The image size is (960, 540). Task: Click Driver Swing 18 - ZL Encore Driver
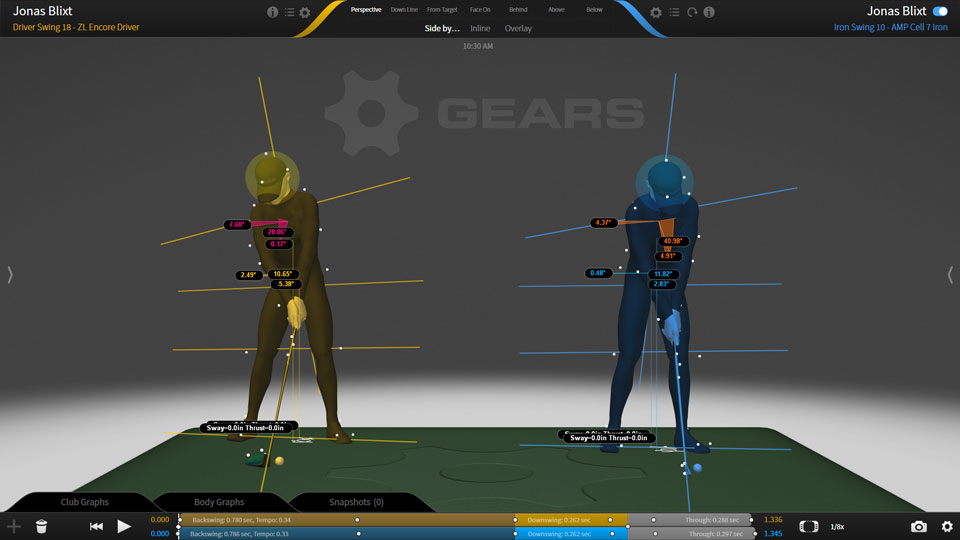click(76, 27)
